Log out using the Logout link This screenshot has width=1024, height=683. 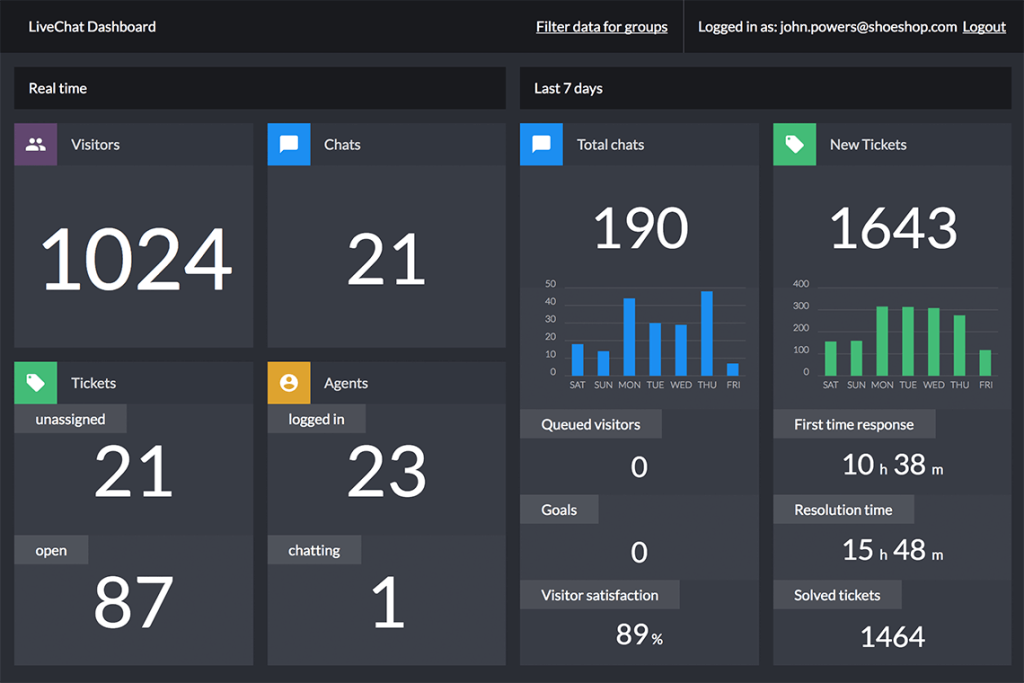point(984,27)
